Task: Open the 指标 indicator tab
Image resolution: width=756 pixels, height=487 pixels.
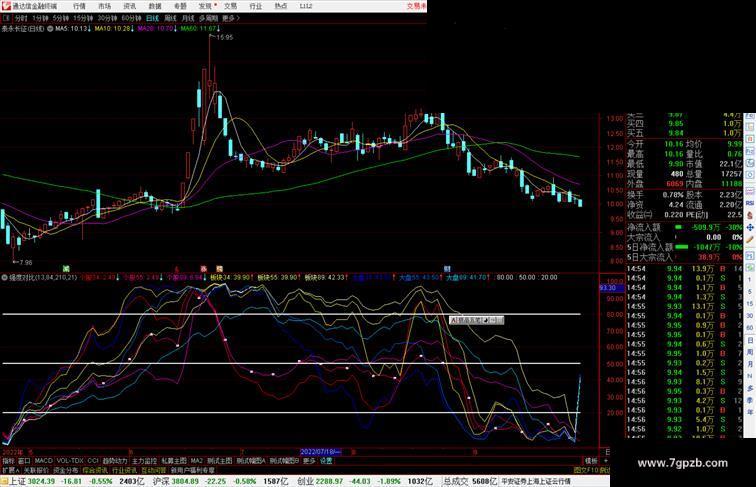Action: coord(8,461)
